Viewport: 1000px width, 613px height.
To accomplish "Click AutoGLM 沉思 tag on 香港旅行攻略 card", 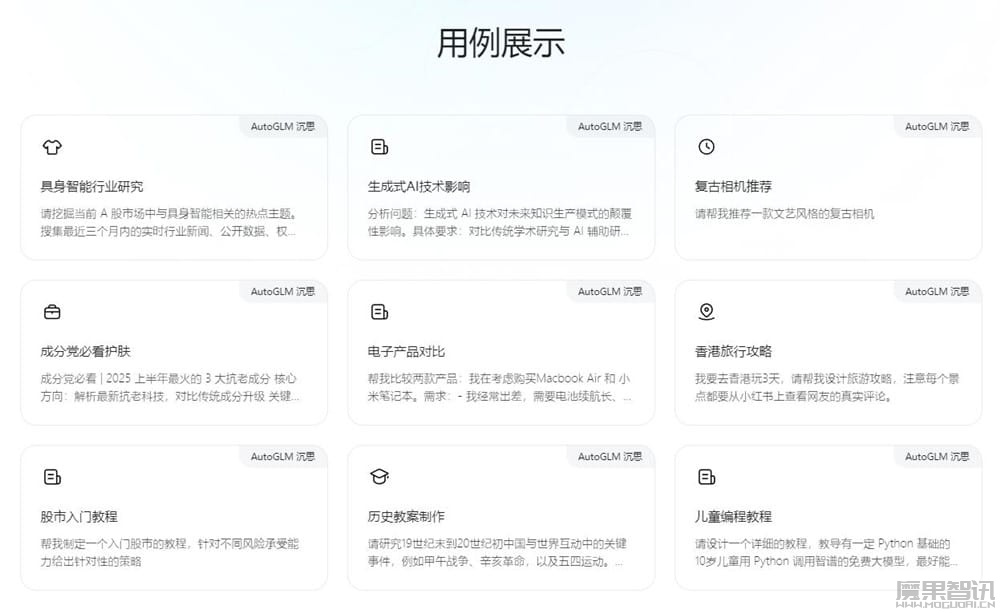I will [x=937, y=292].
